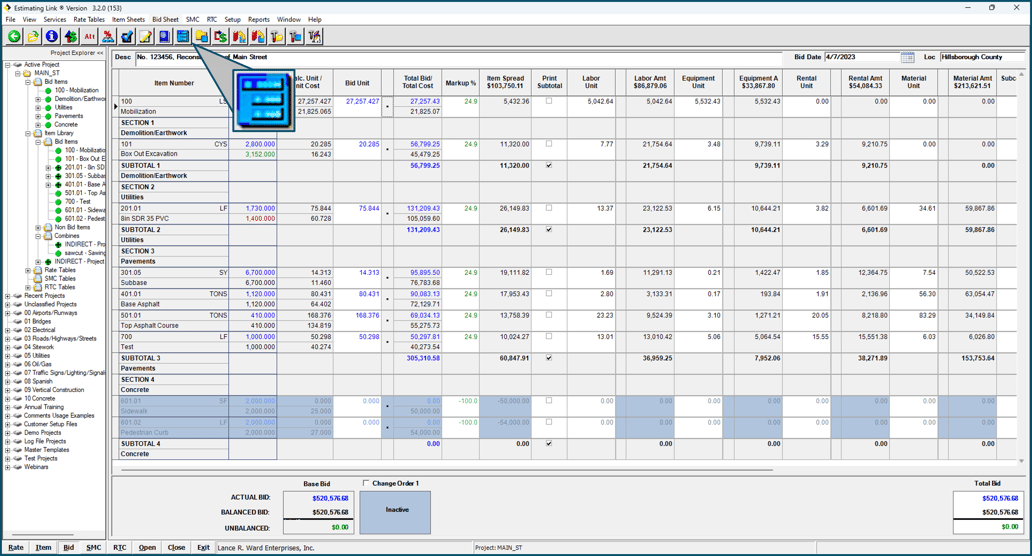Open the Item Sheets menu
Screen dimensions: 1032x556
click(x=128, y=19)
